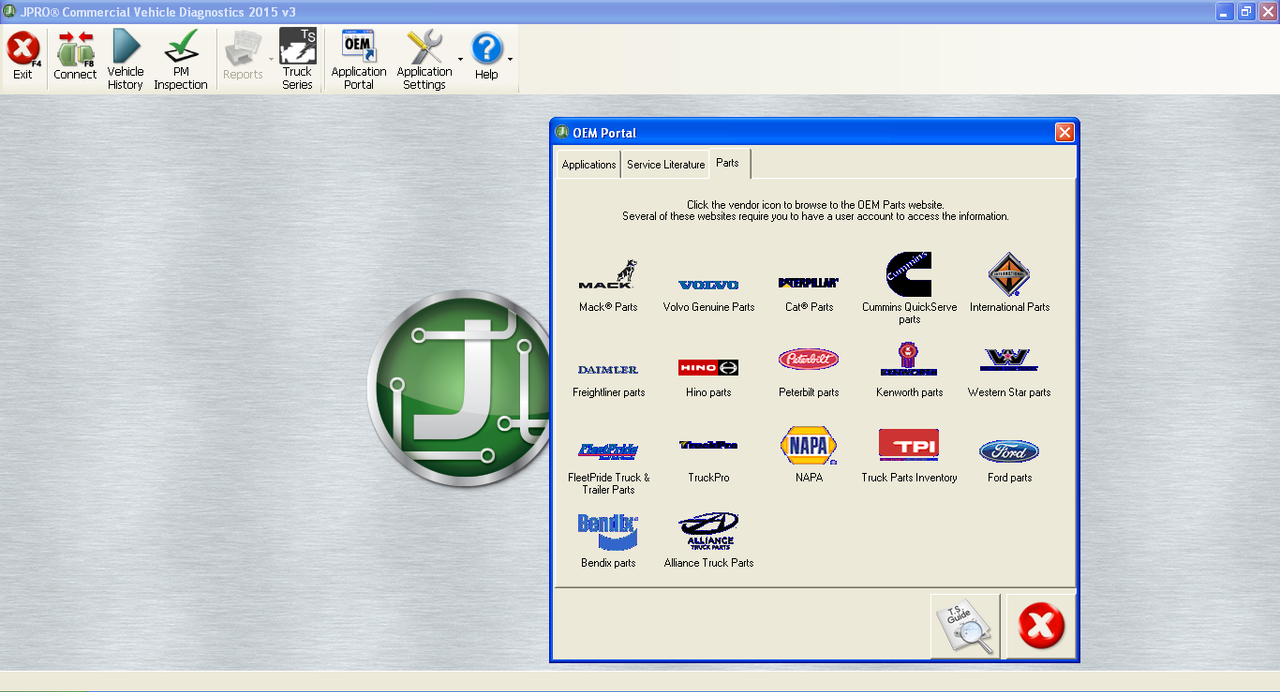The width and height of the screenshot is (1280, 692).
Task: Click the 'Alliance Truck Parts' label
Action: pyautogui.click(x=708, y=563)
